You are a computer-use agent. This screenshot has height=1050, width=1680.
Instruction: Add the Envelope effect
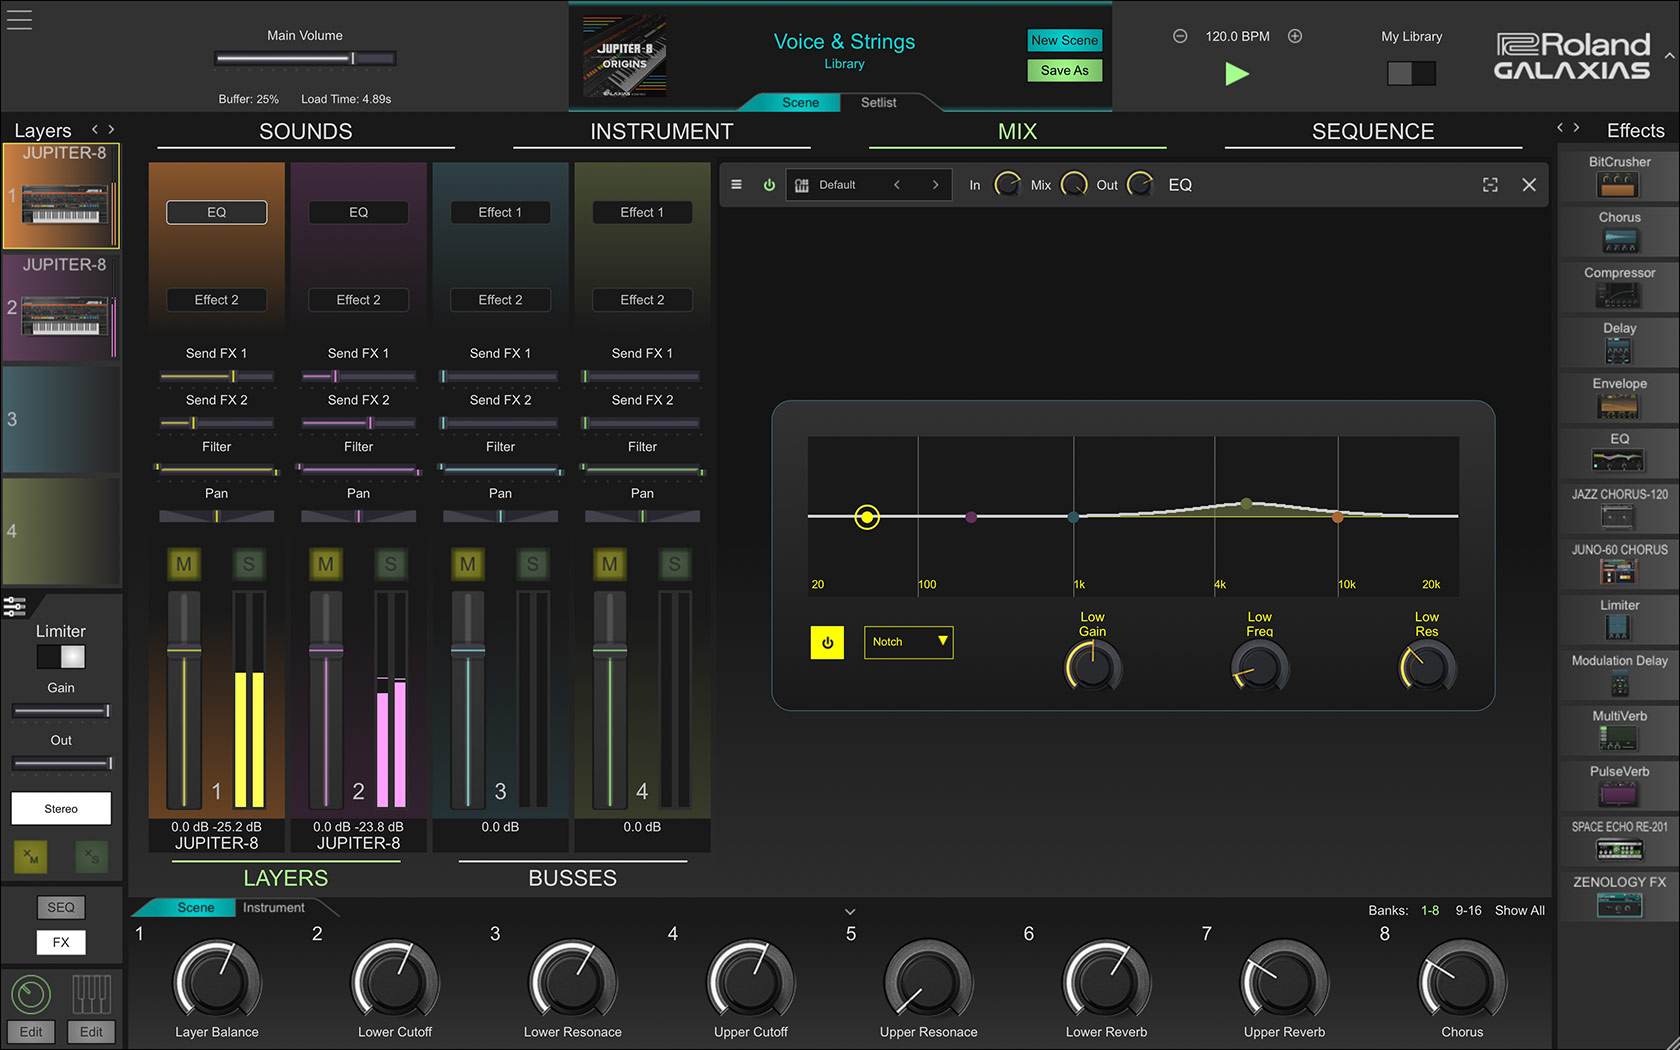coord(1618,398)
